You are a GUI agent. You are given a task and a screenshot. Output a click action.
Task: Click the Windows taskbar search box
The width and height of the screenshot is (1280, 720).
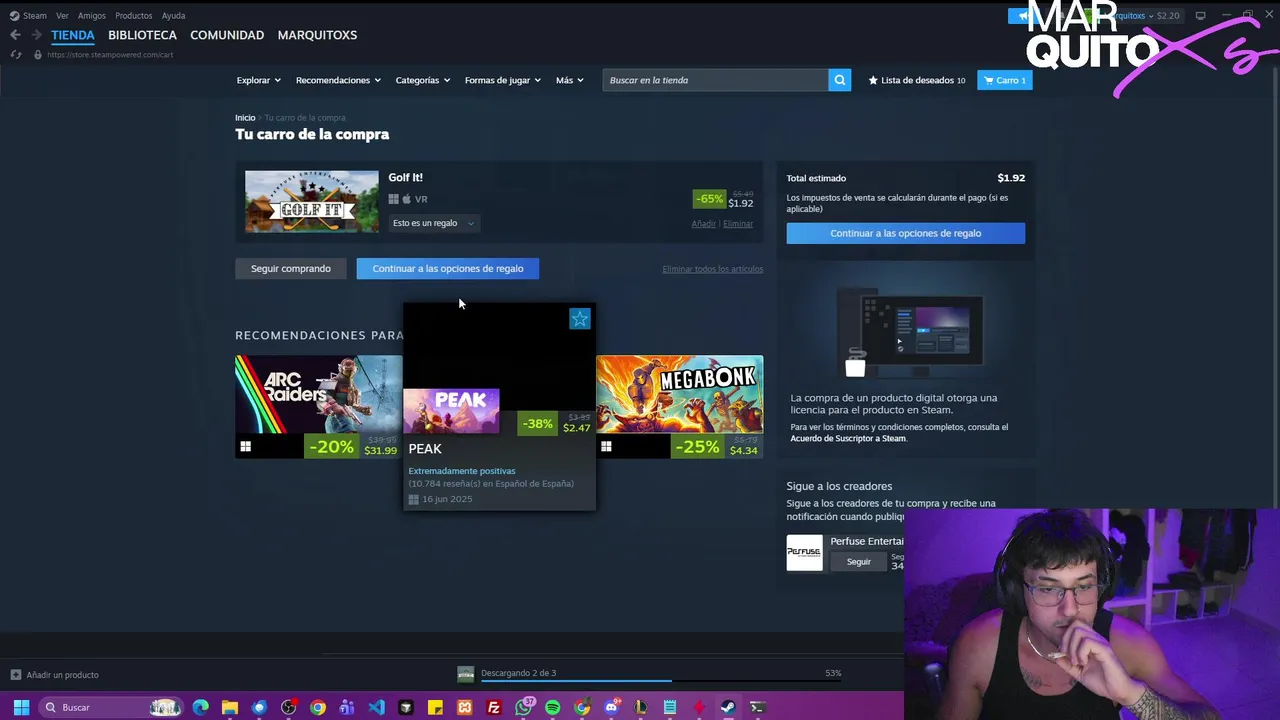(110, 707)
